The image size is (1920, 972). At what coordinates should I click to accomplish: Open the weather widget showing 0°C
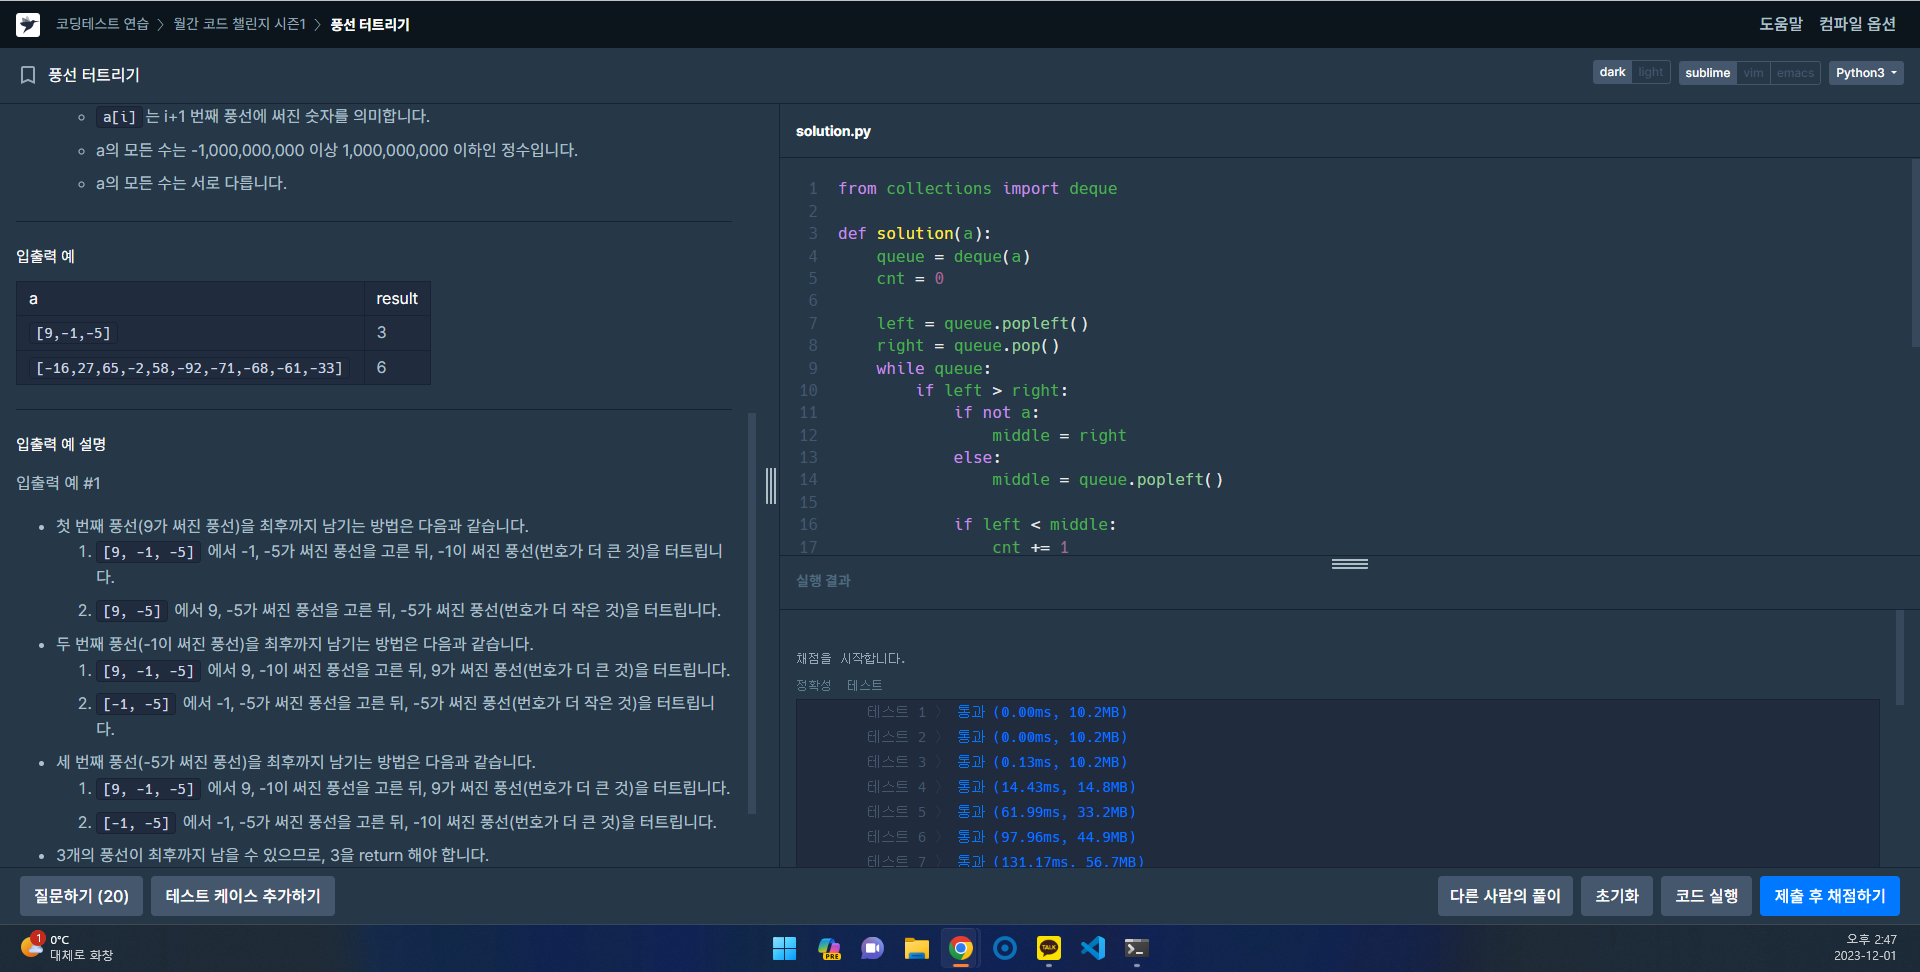67,948
